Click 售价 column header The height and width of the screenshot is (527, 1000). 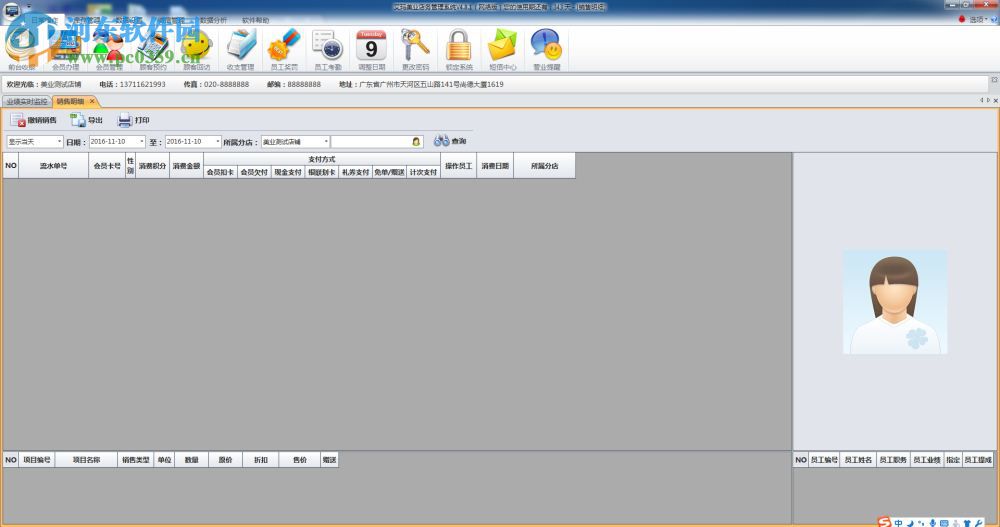pos(300,459)
